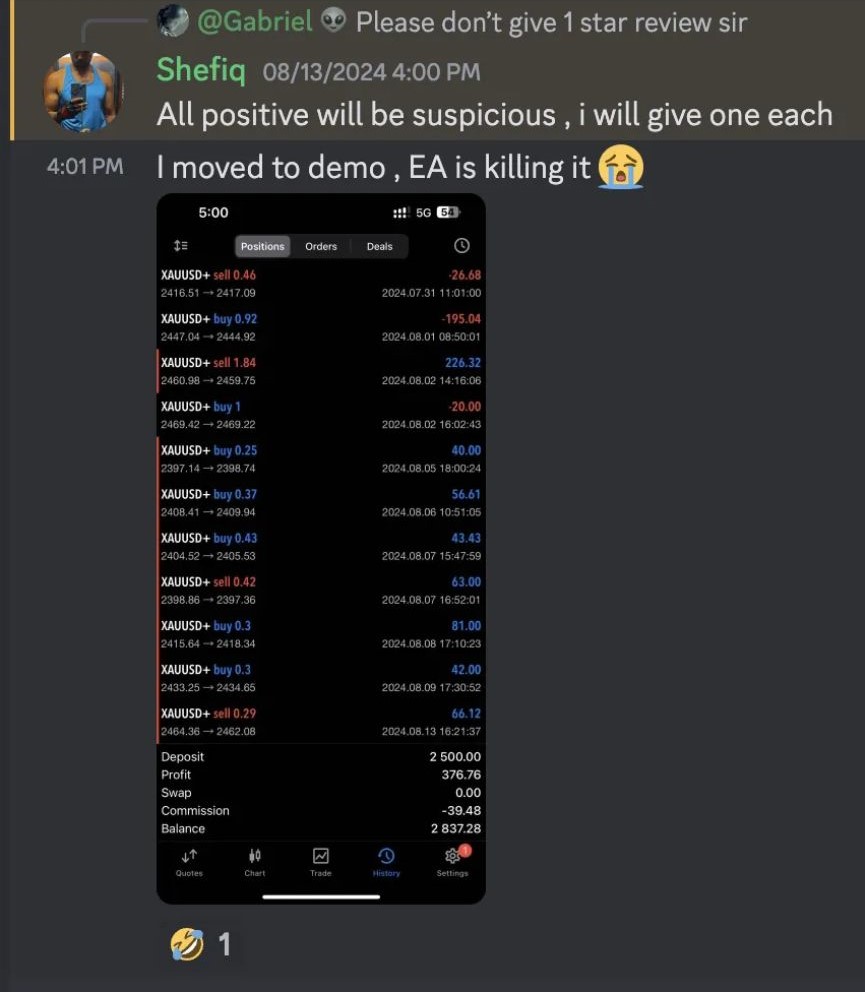This screenshot has height=992, width=865.
Task: Open the attached trading screenshot image
Action: click(321, 549)
